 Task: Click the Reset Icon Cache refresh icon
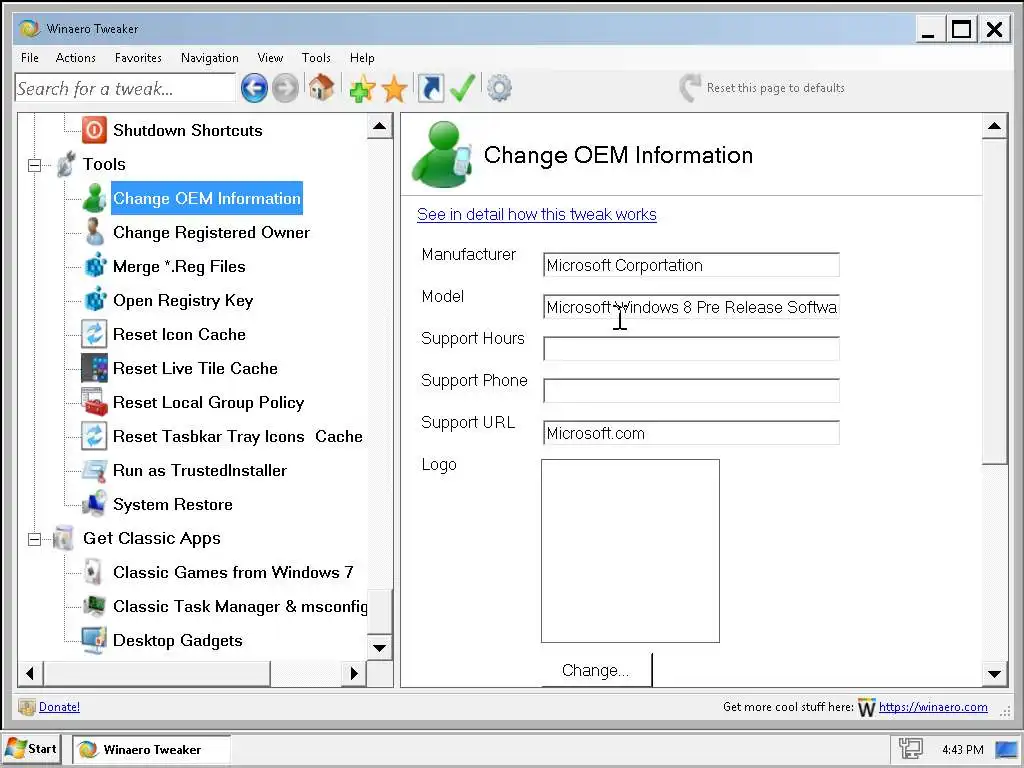pyautogui.click(x=94, y=334)
